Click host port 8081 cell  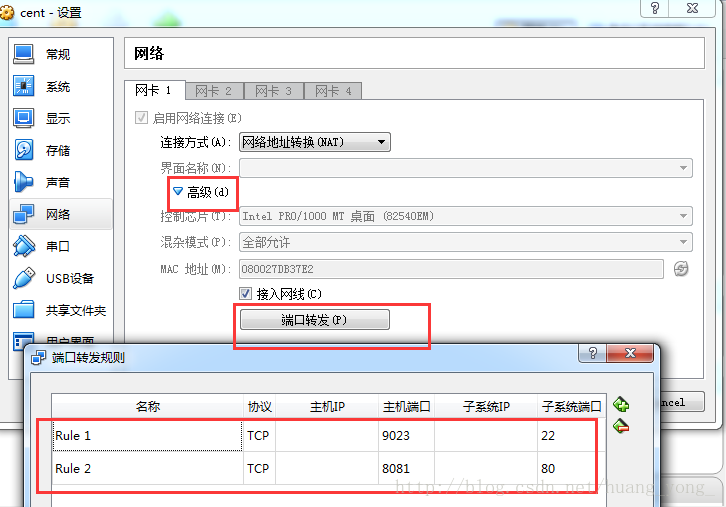[406, 469]
